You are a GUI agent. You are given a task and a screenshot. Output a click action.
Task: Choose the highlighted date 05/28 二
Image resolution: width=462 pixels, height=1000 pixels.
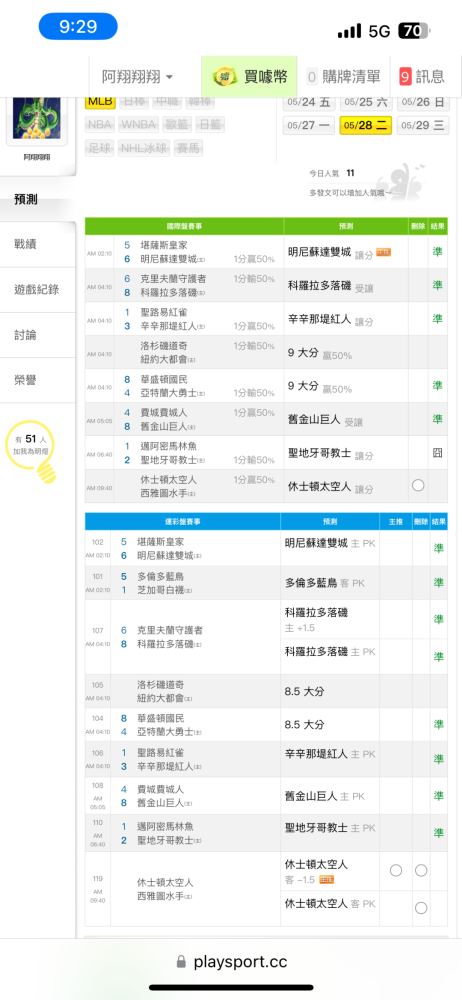(366, 125)
